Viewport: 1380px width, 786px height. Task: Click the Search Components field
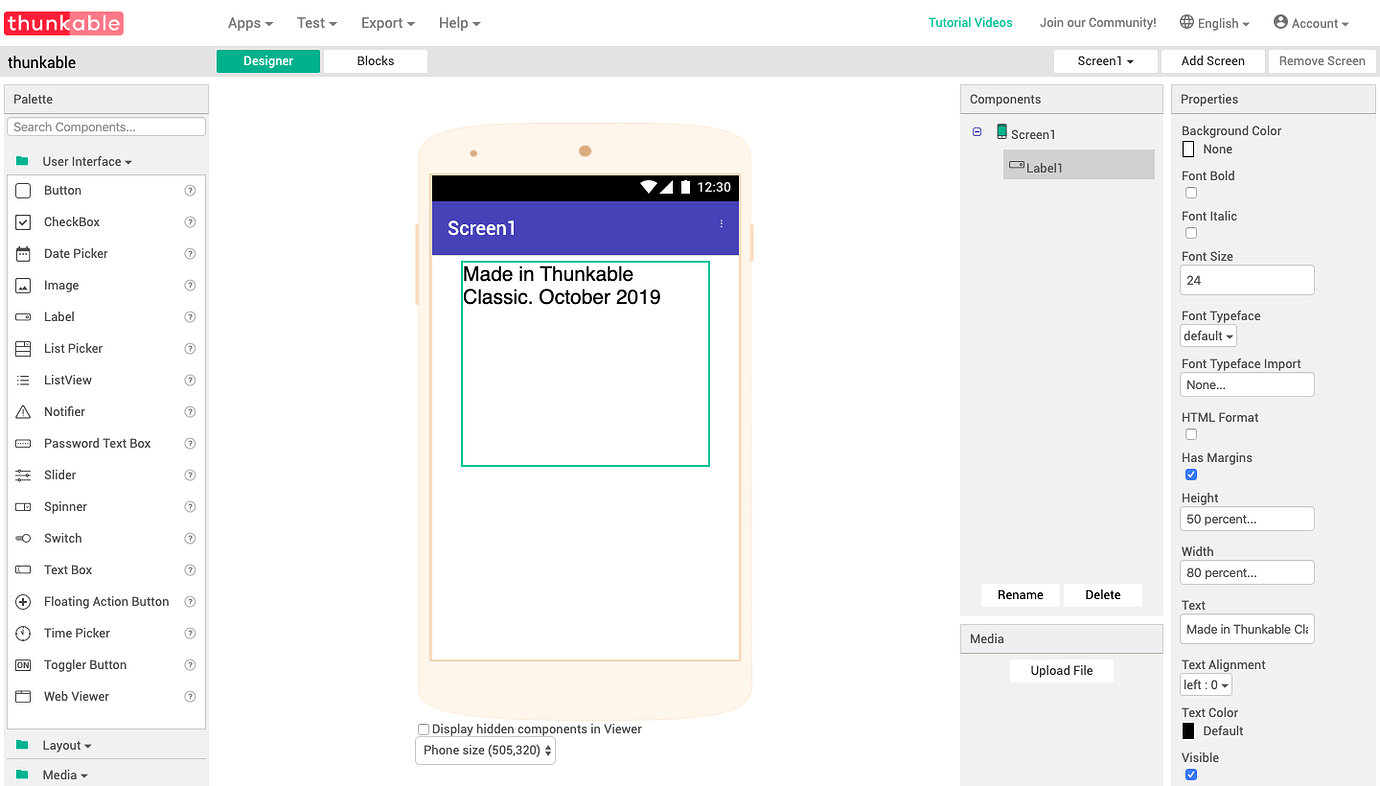click(106, 126)
